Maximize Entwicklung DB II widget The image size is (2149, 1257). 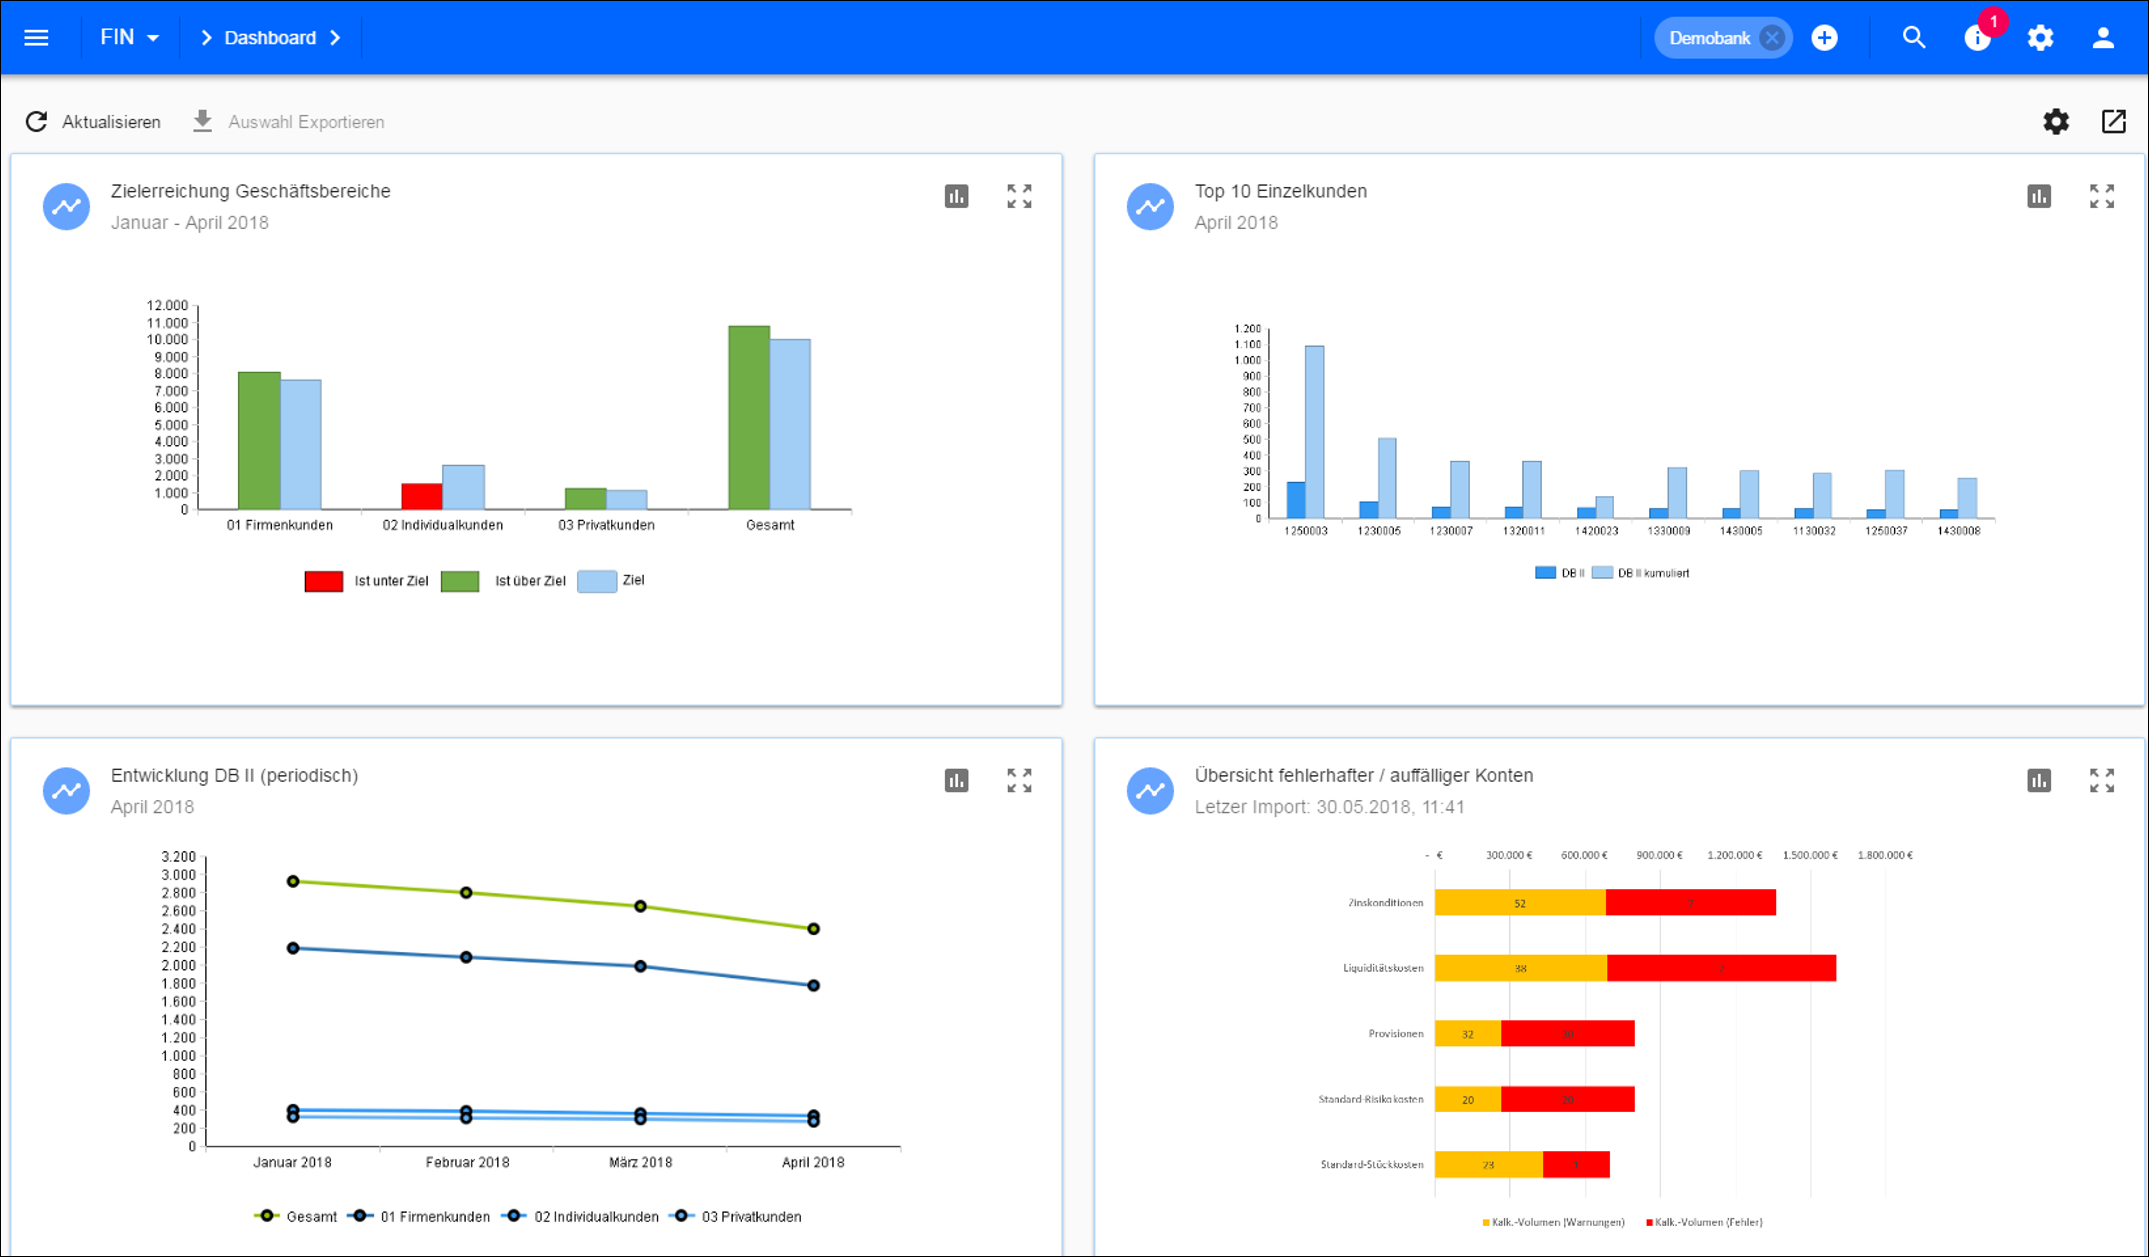click(x=1018, y=780)
